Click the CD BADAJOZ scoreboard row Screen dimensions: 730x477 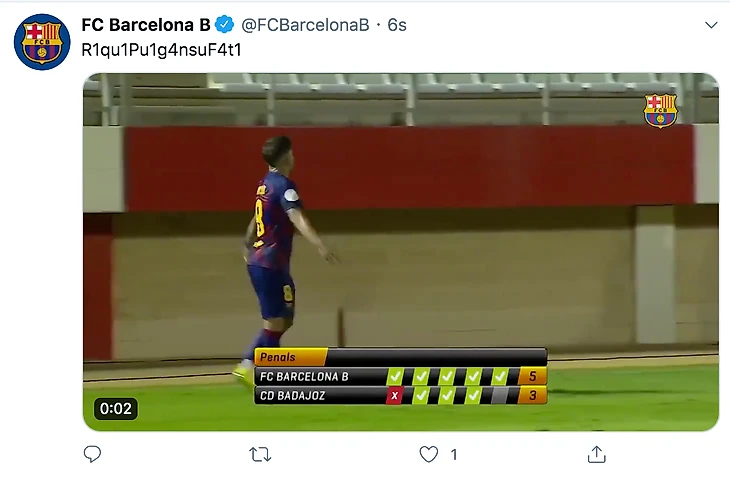(400, 395)
